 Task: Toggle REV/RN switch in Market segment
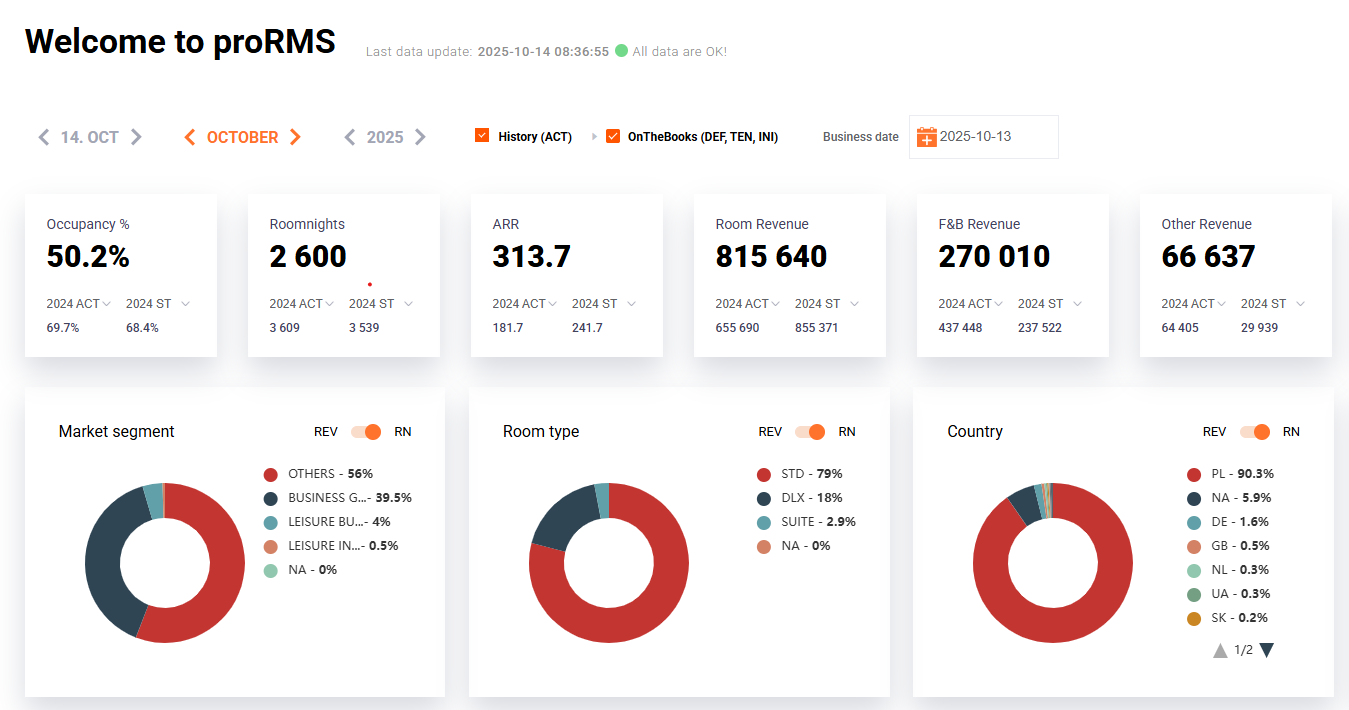[366, 432]
